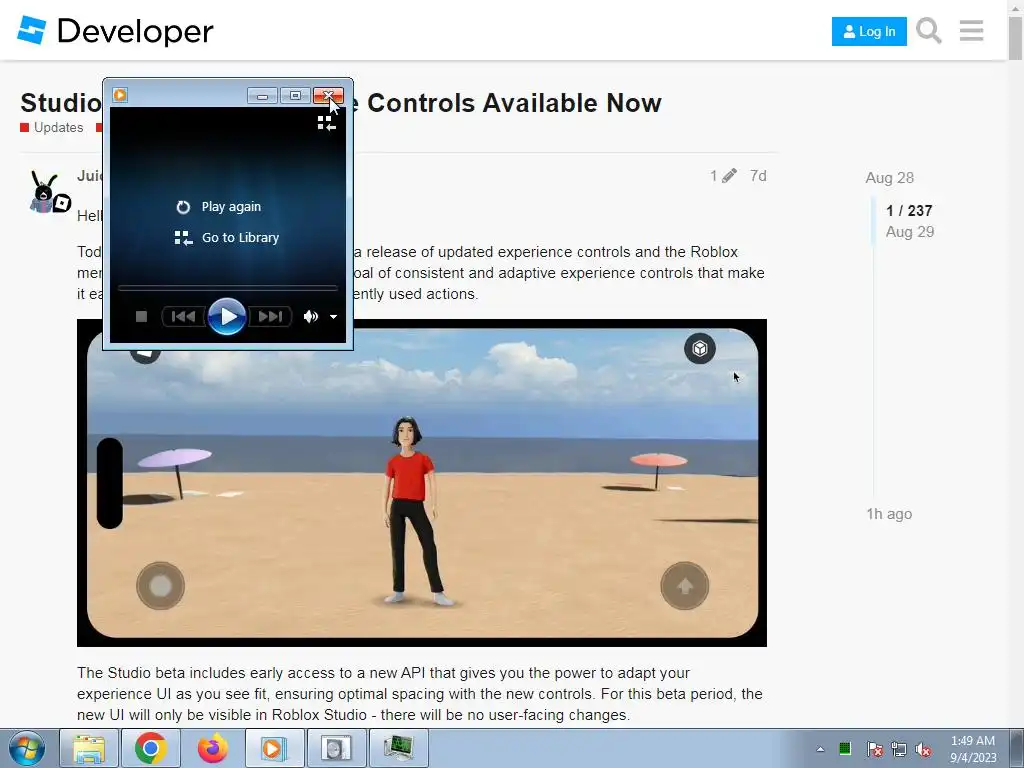Click the 7d post date link
The width and height of the screenshot is (1024, 768).
click(758, 176)
